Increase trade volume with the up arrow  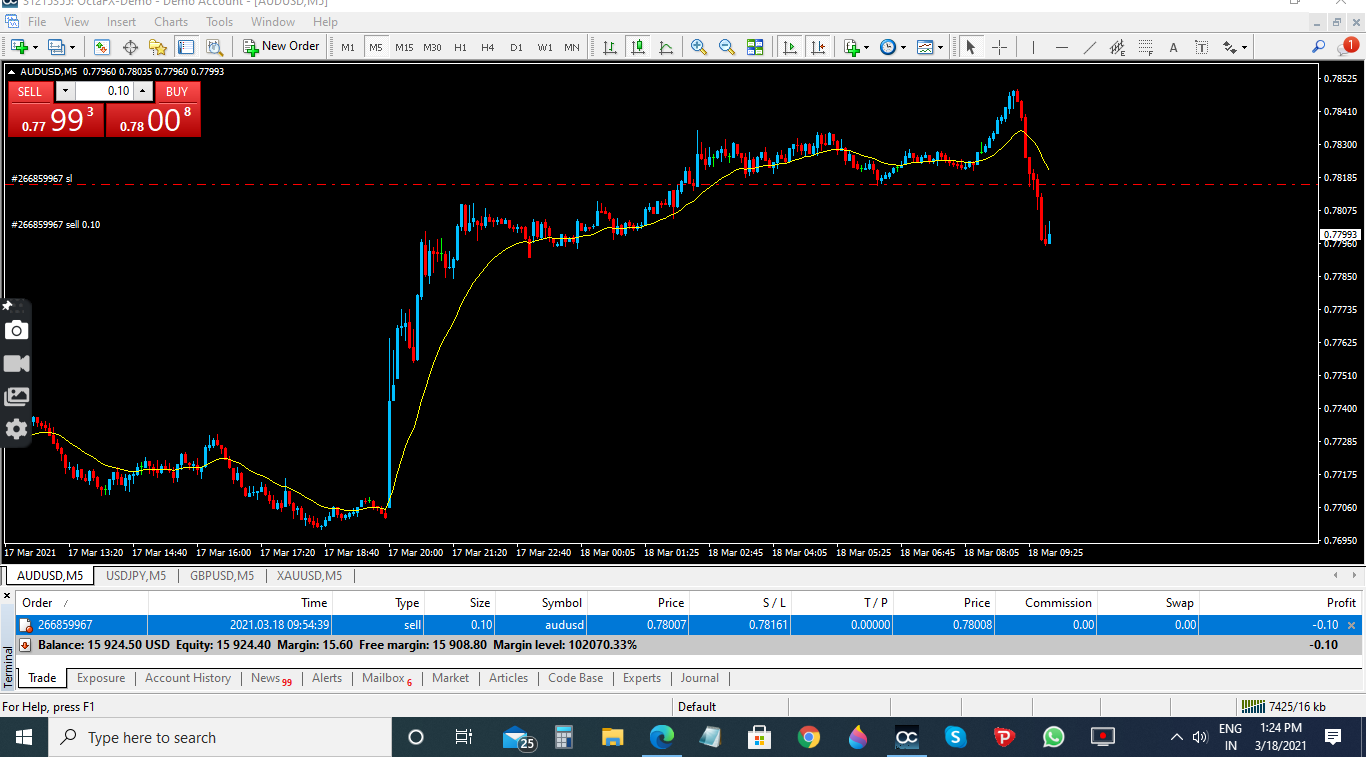143,91
